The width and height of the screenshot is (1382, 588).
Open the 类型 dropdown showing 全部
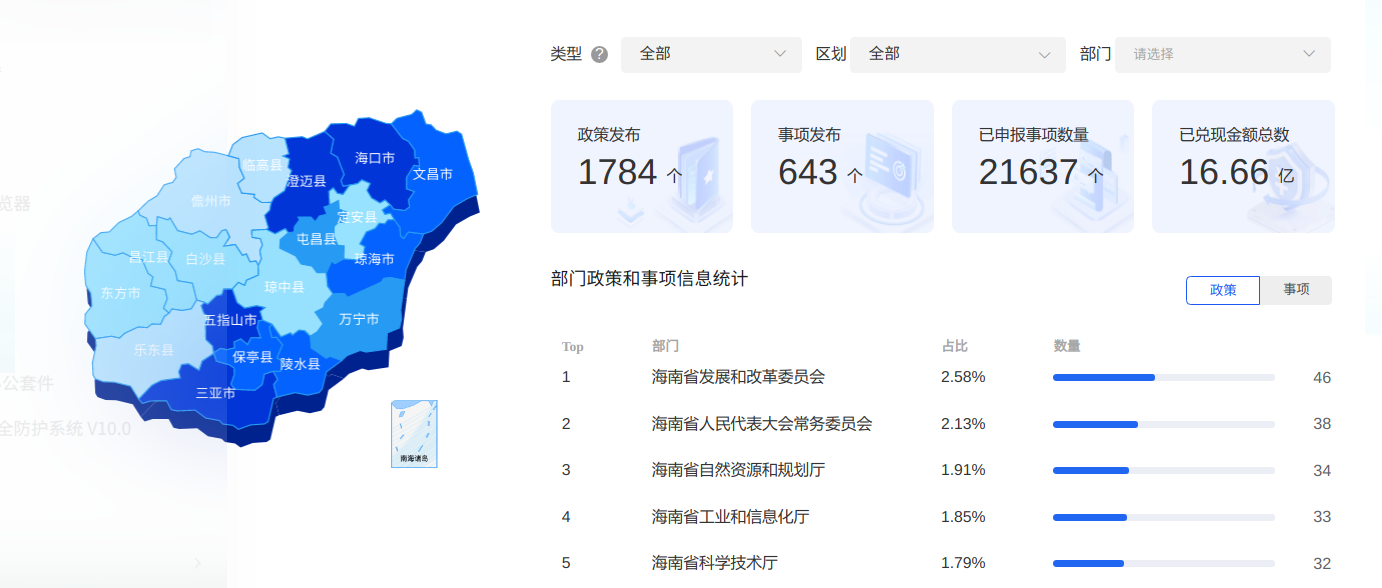point(711,54)
